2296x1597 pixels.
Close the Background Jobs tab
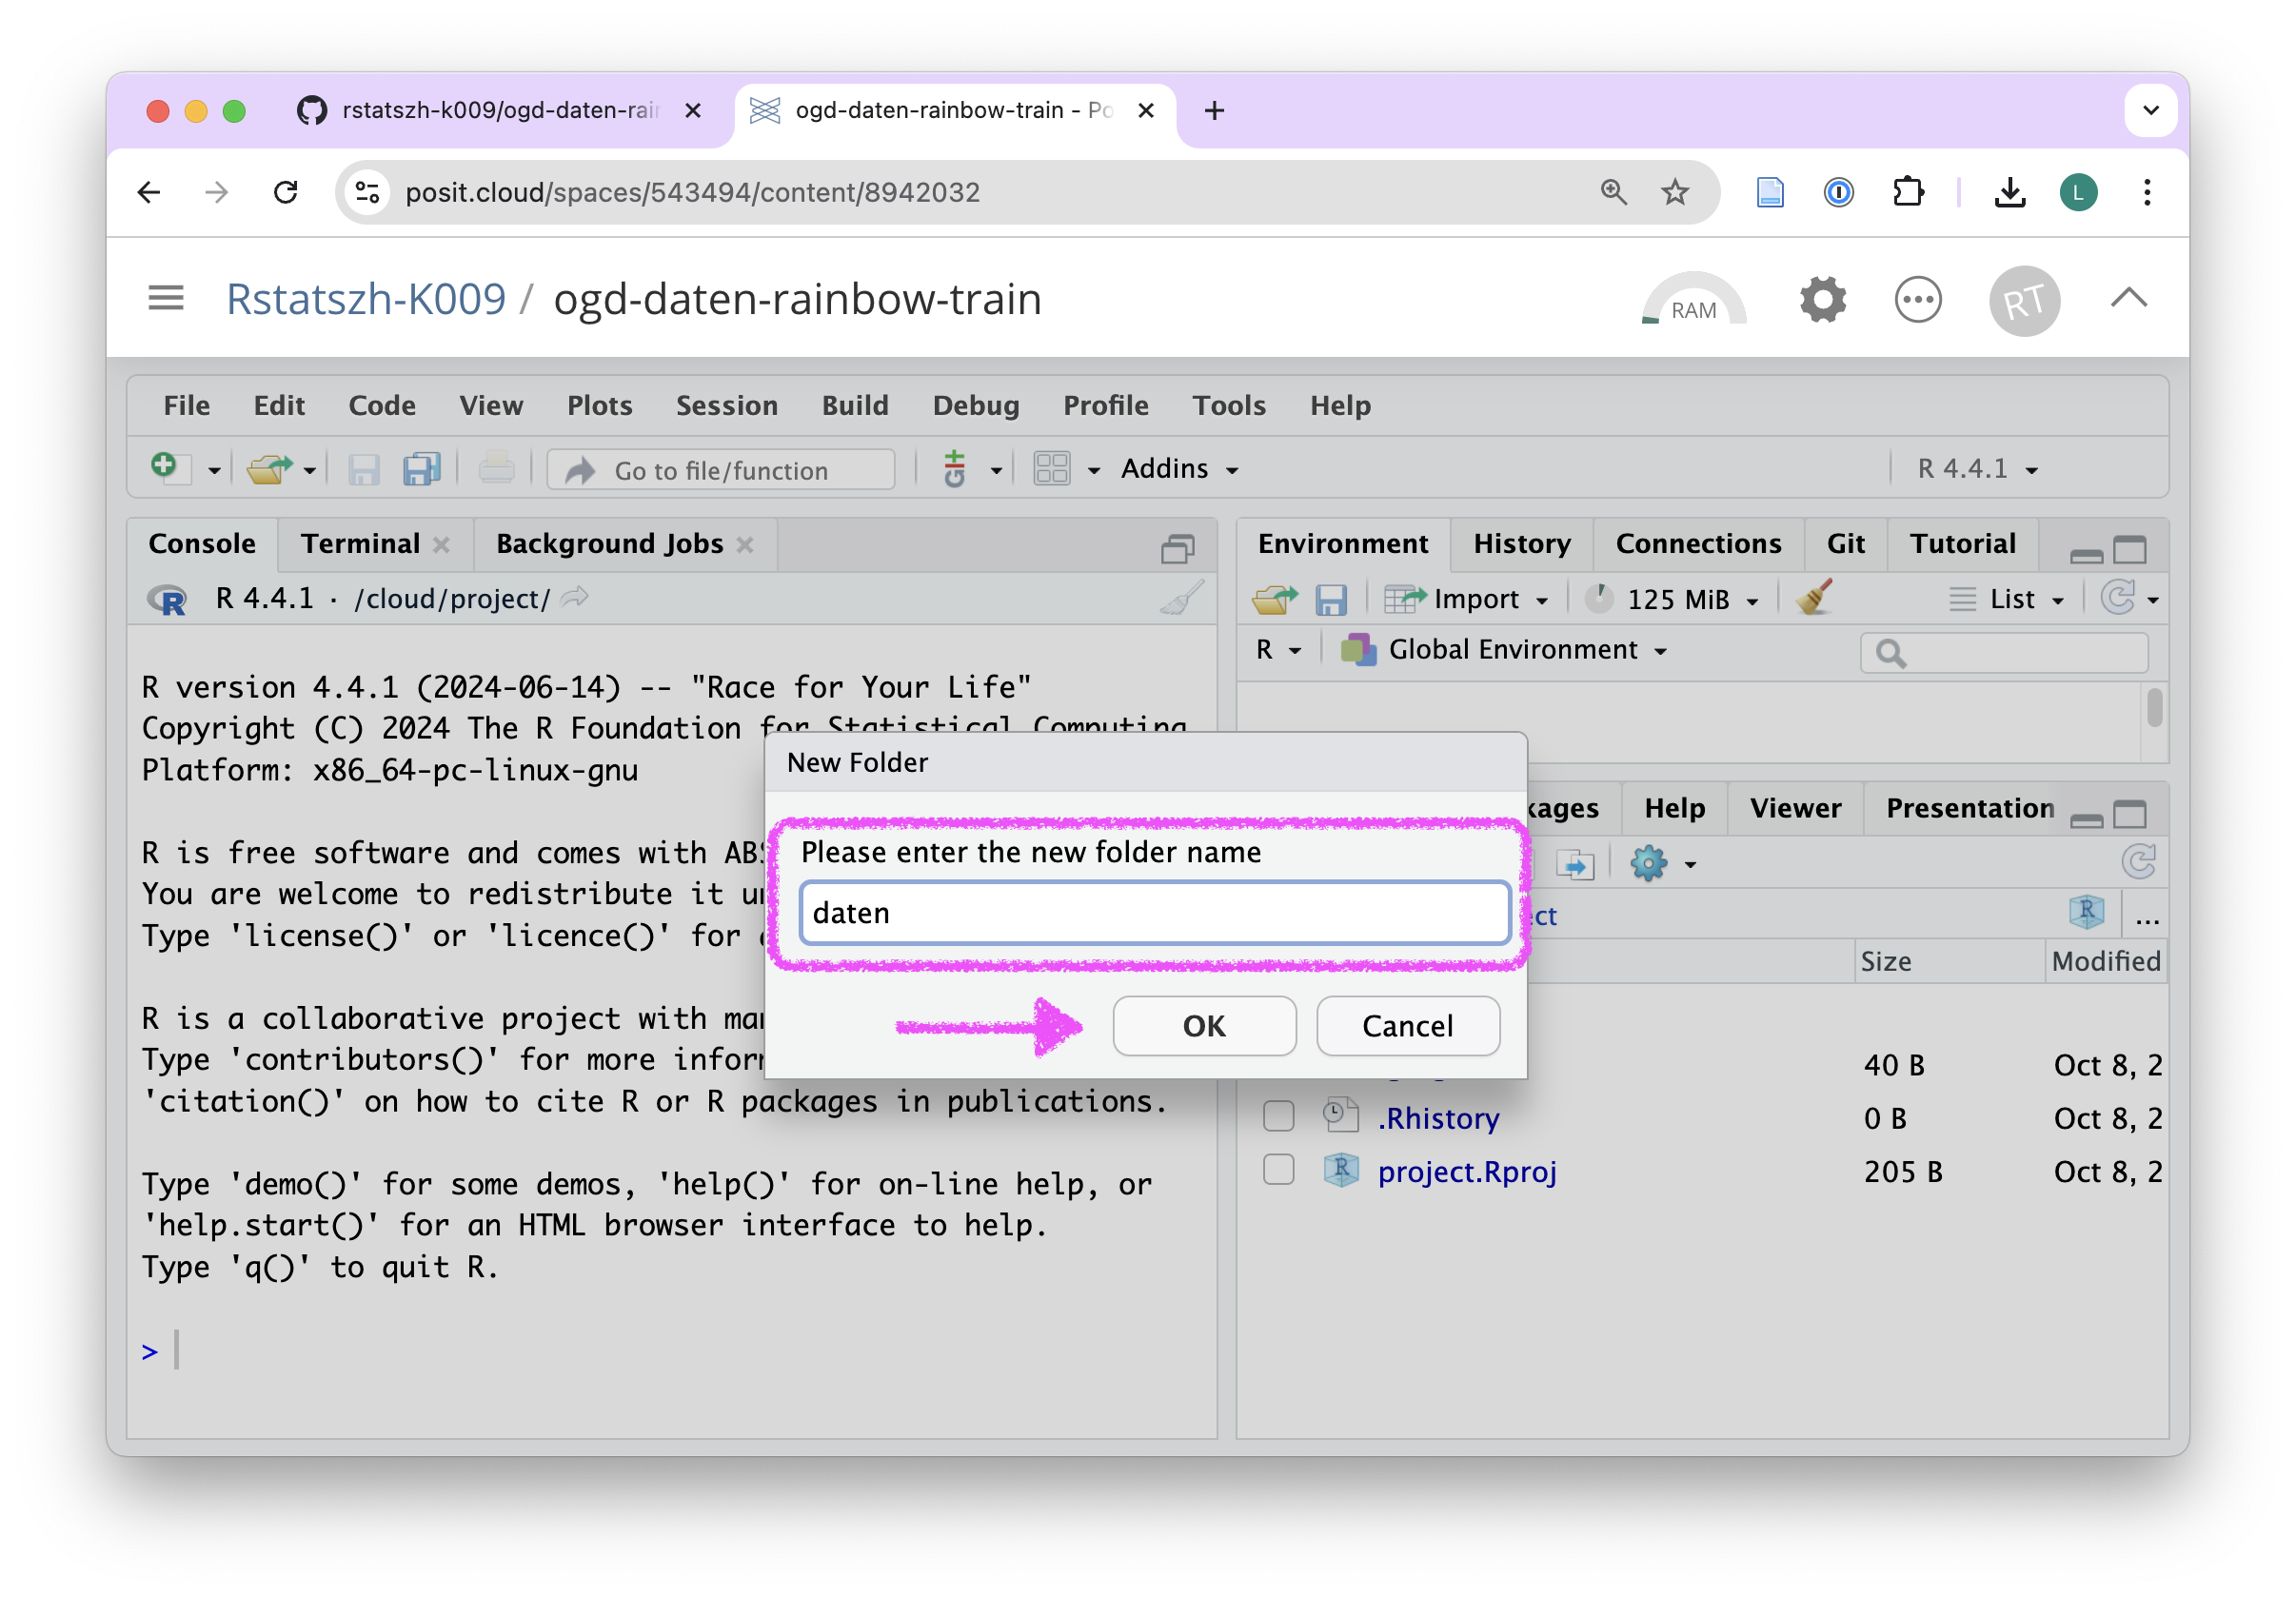745,544
